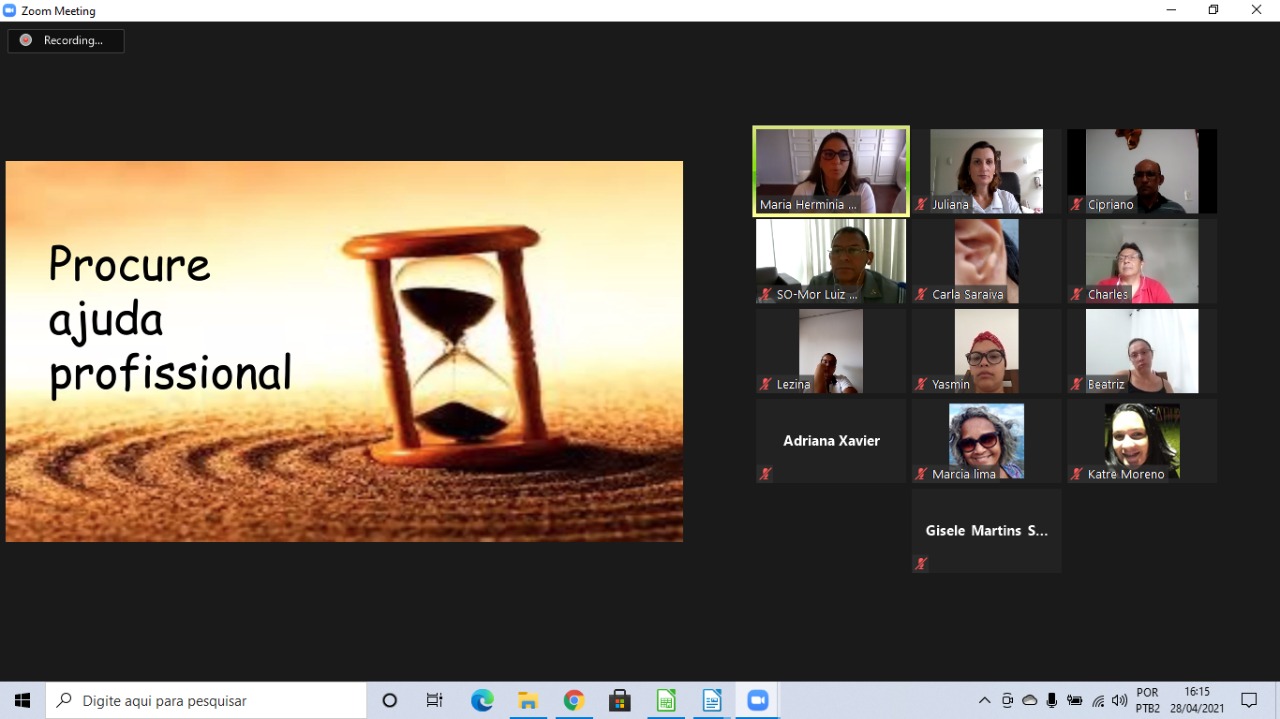Open Task View on taskbar
The image size is (1280, 719).
435,700
